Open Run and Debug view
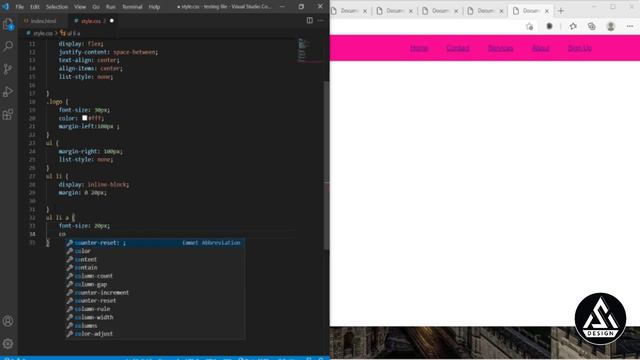The height and width of the screenshot is (360, 640). tap(8, 92)
